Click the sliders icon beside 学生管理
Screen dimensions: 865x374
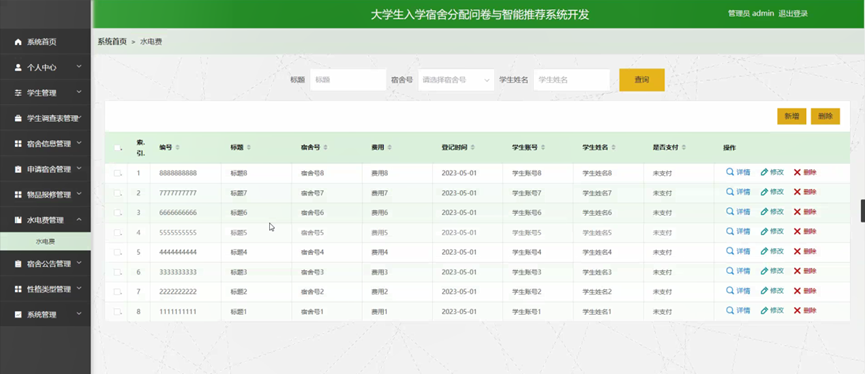coord(18,93)
